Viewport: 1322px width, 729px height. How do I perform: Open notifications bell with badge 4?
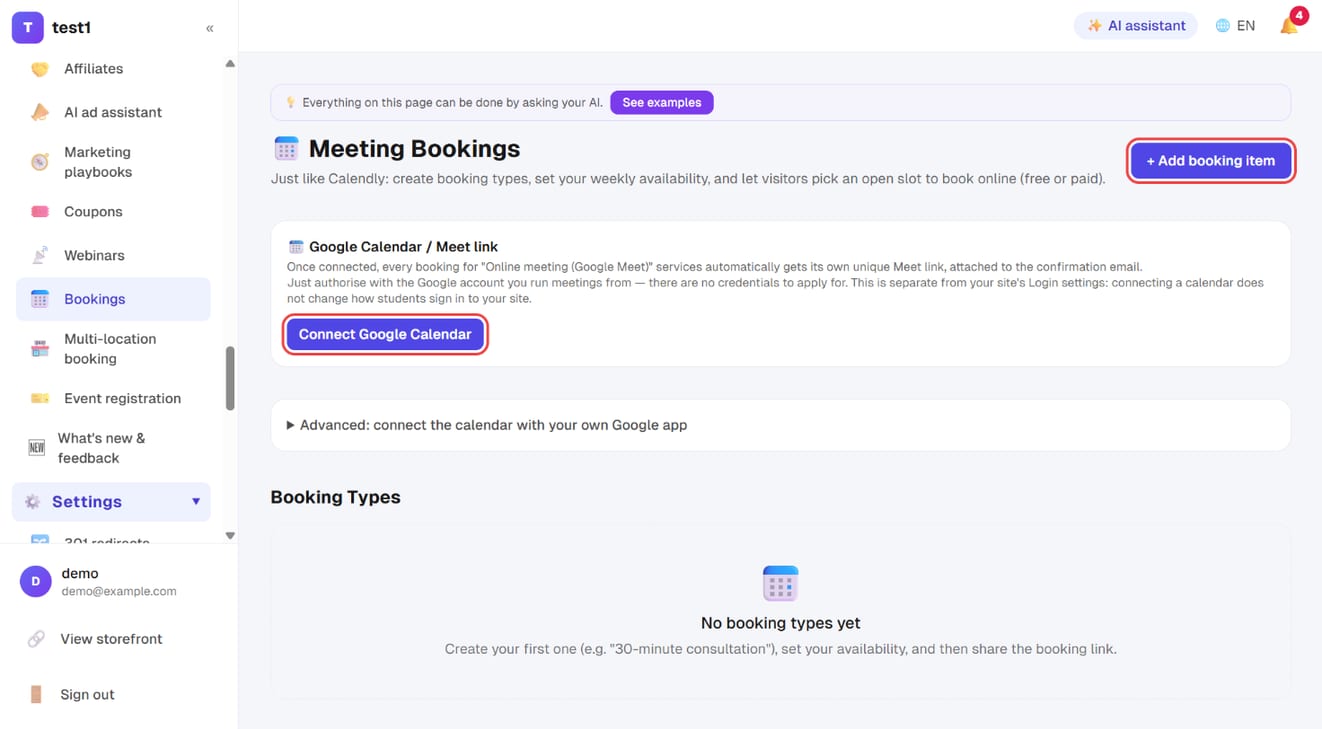(1290, 25)
